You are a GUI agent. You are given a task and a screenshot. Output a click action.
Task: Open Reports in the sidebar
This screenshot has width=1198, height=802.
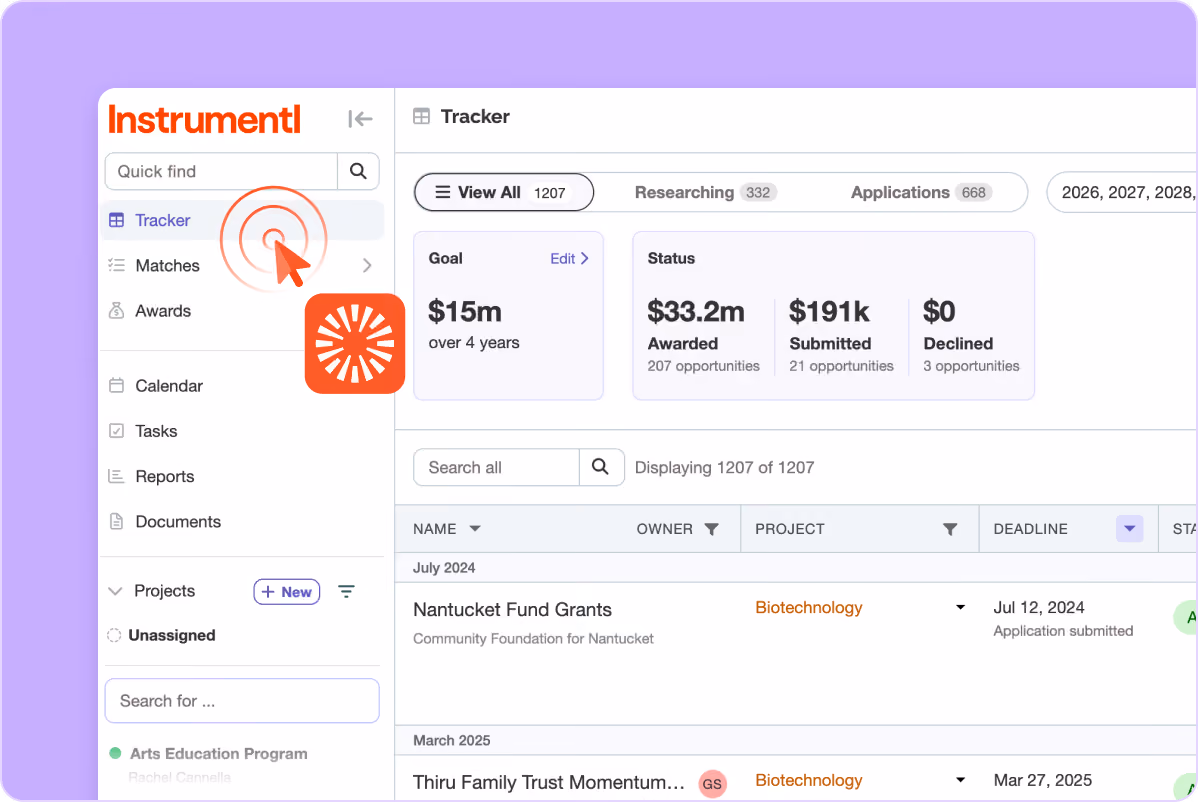[164, 477]
